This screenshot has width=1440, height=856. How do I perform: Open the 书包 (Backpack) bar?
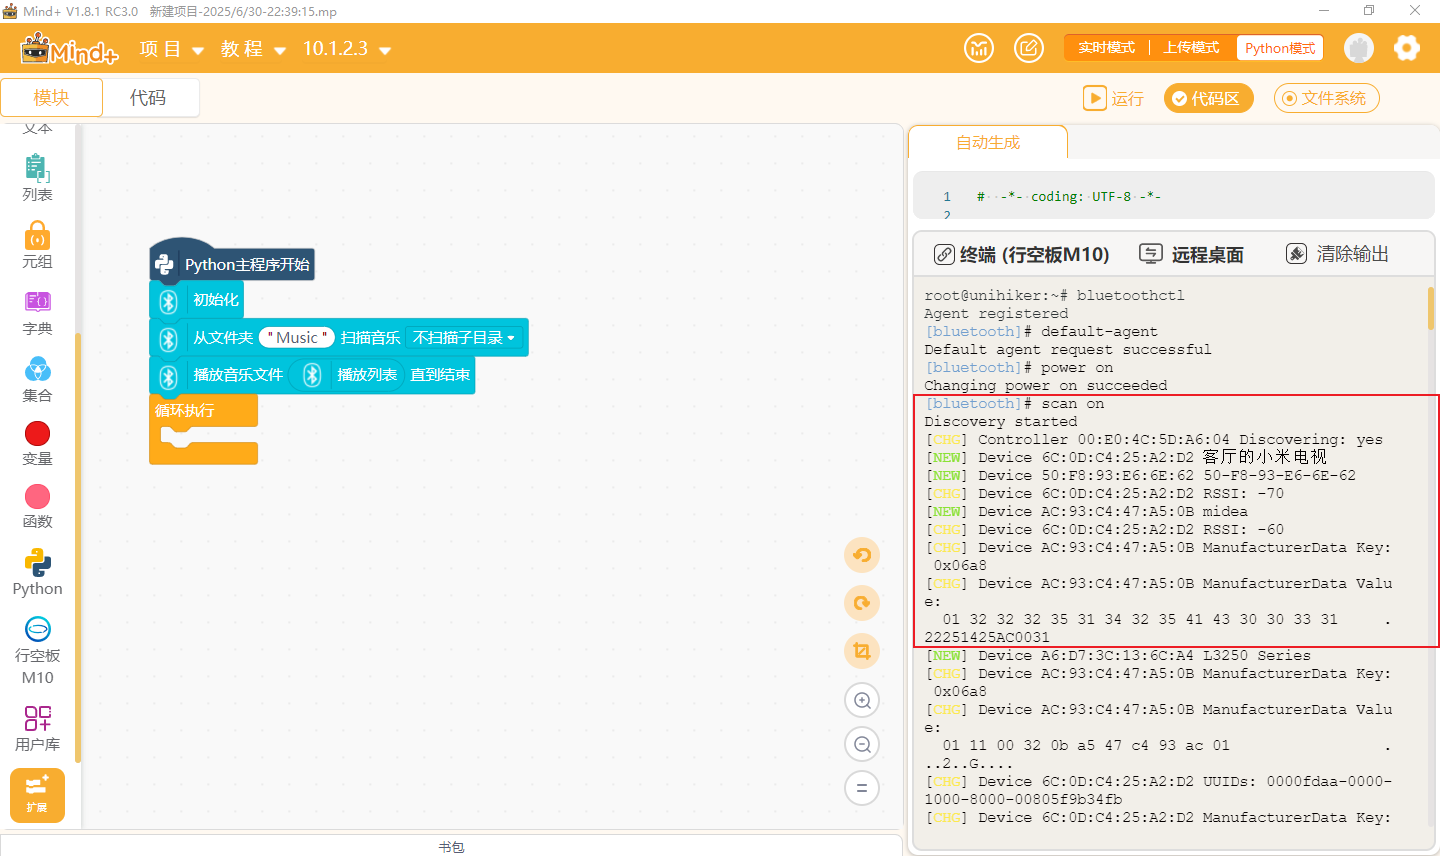[x=451, y=846]
